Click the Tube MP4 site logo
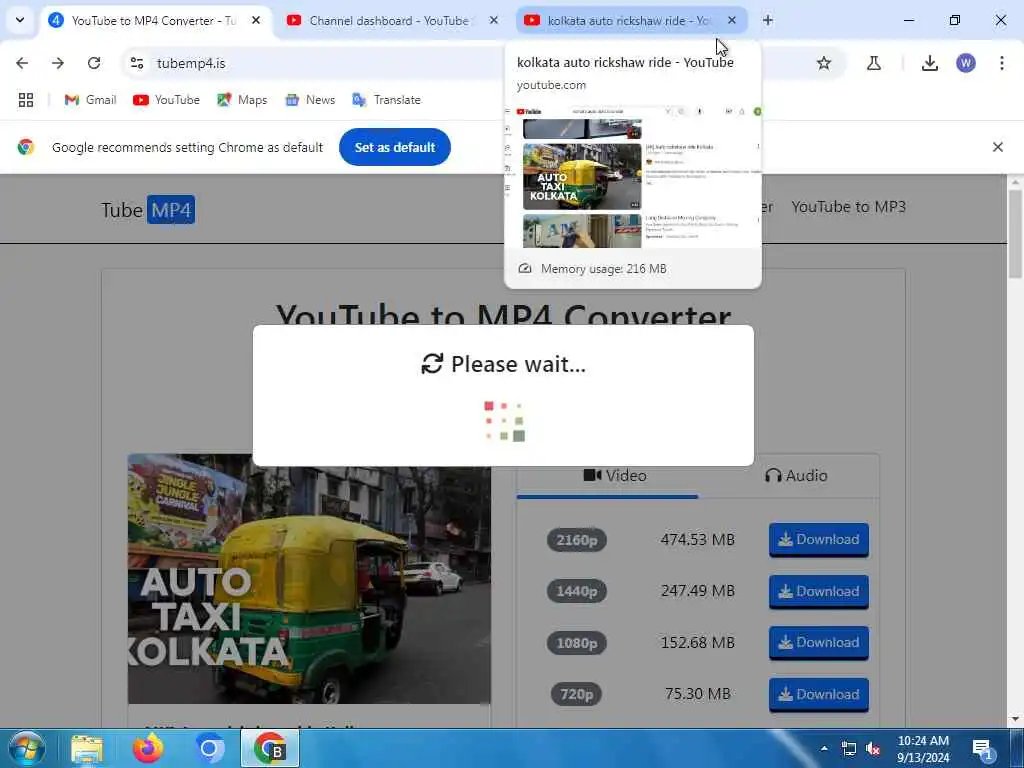The image size is (1024, 768). (x=148, y=210)
